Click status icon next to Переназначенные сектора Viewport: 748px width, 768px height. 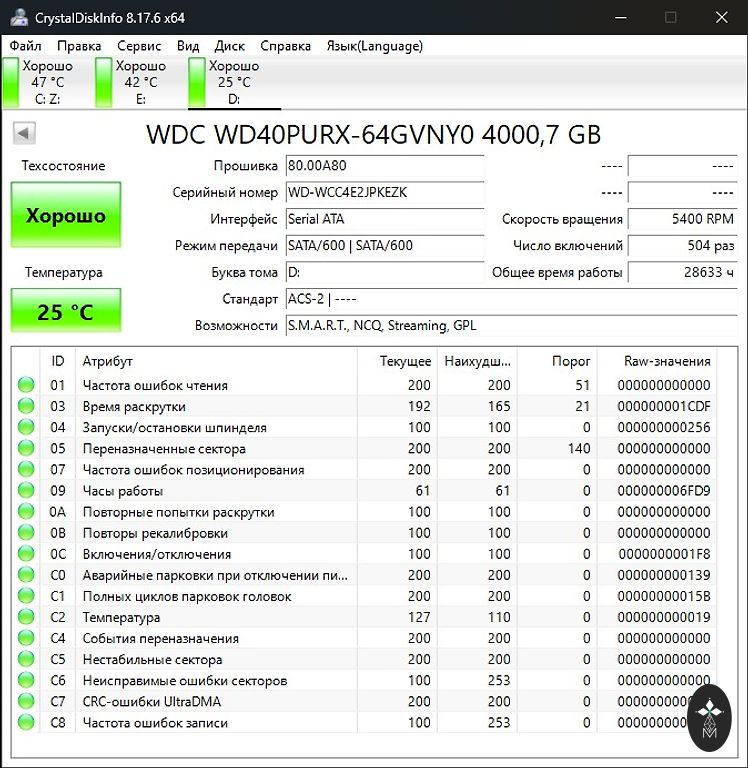(26, 449)
